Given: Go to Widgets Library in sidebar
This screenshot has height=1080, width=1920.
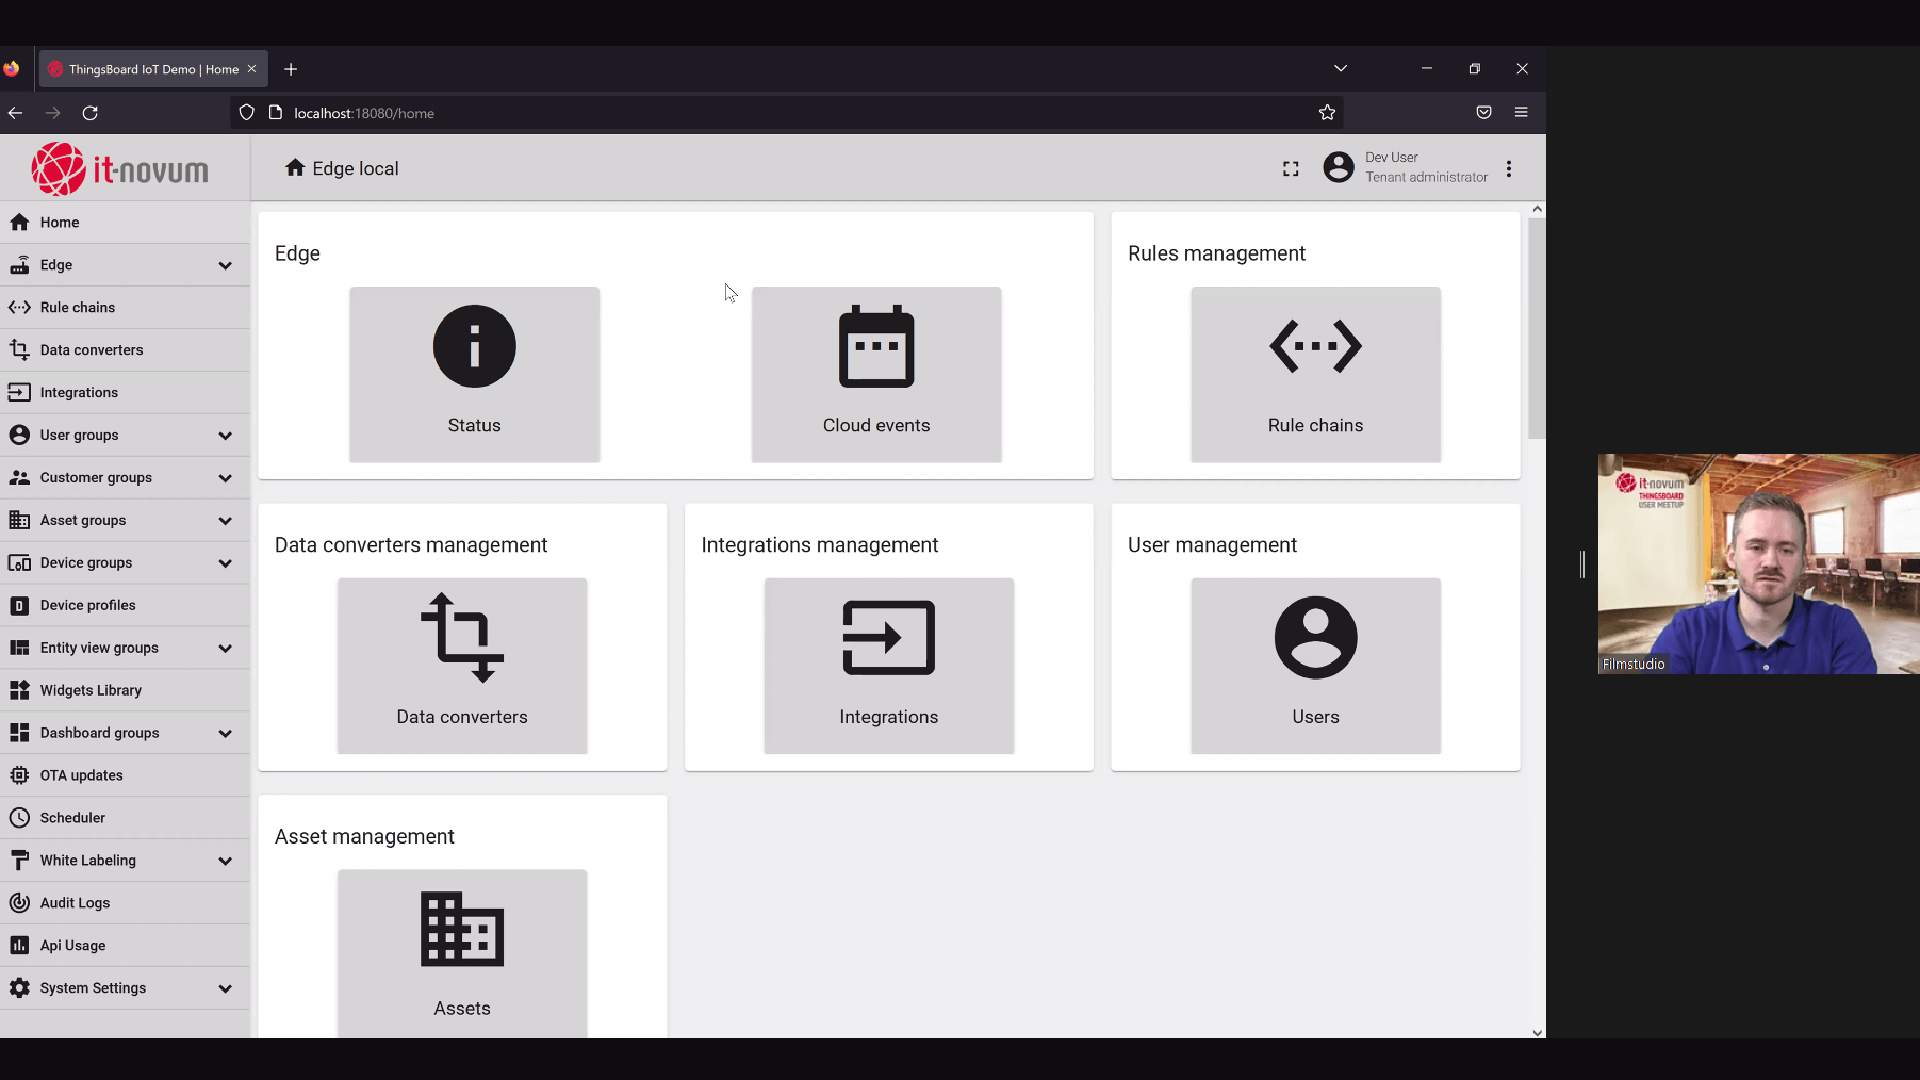Looking at the screenshot, I should point(90,690).
